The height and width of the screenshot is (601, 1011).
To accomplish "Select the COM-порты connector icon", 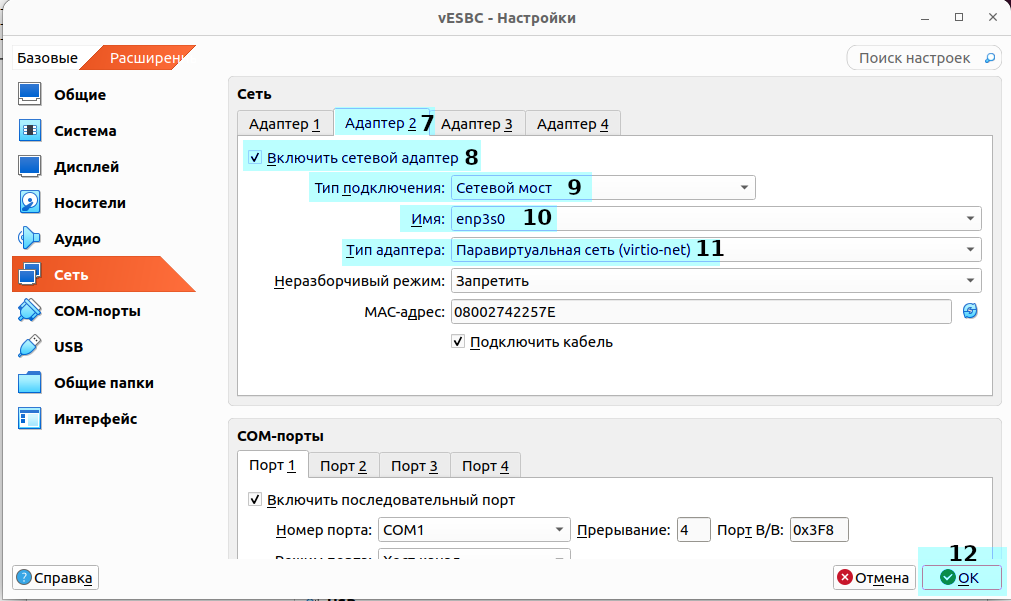I will [30, 311].
